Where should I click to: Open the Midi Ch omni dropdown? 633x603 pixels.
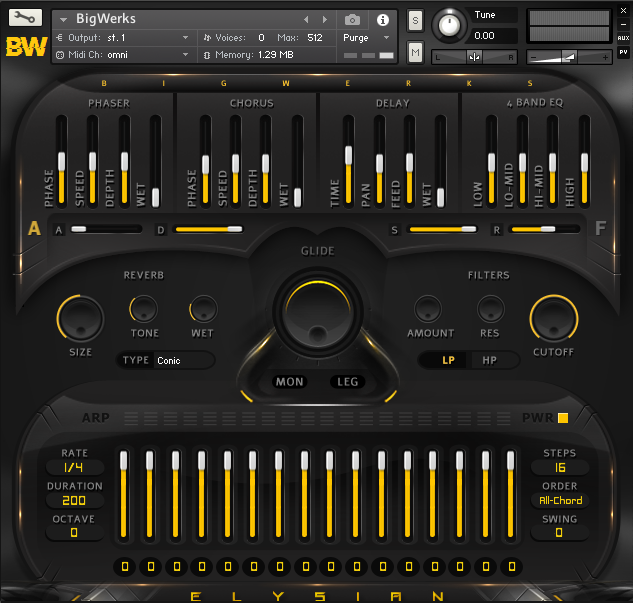click(185, 54)
